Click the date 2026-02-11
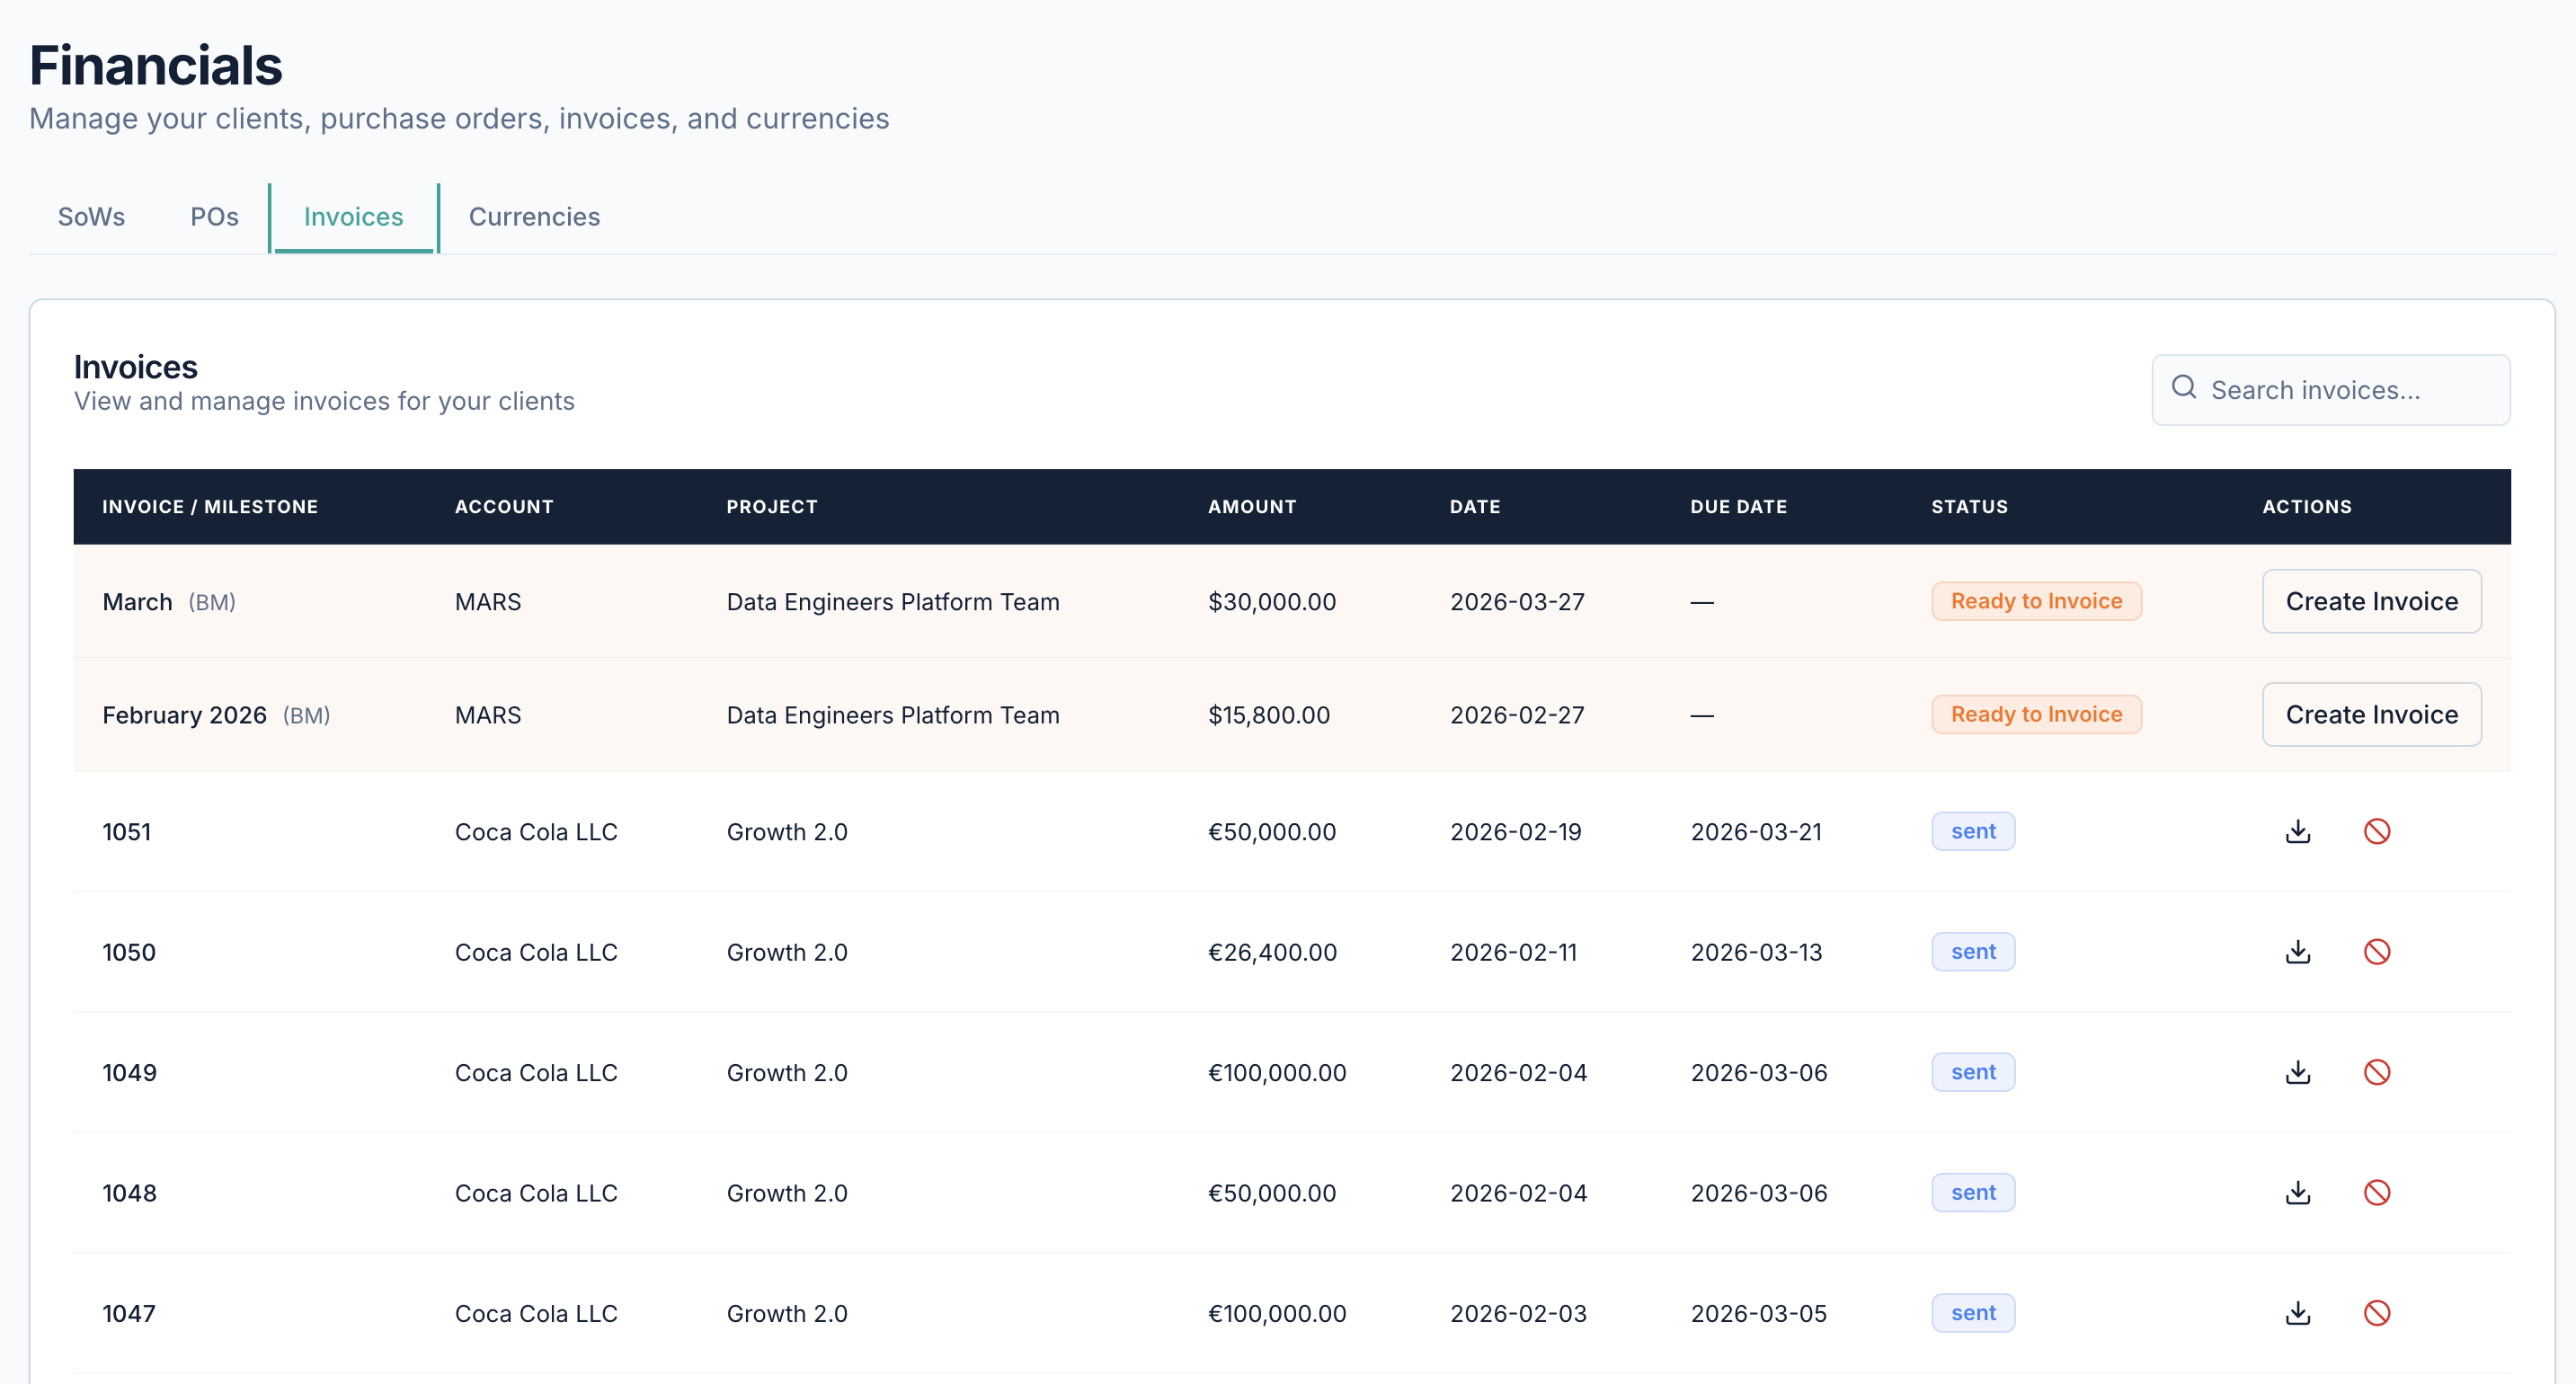Viewport: 2576px width, 1384px height. coord(1513,952)
